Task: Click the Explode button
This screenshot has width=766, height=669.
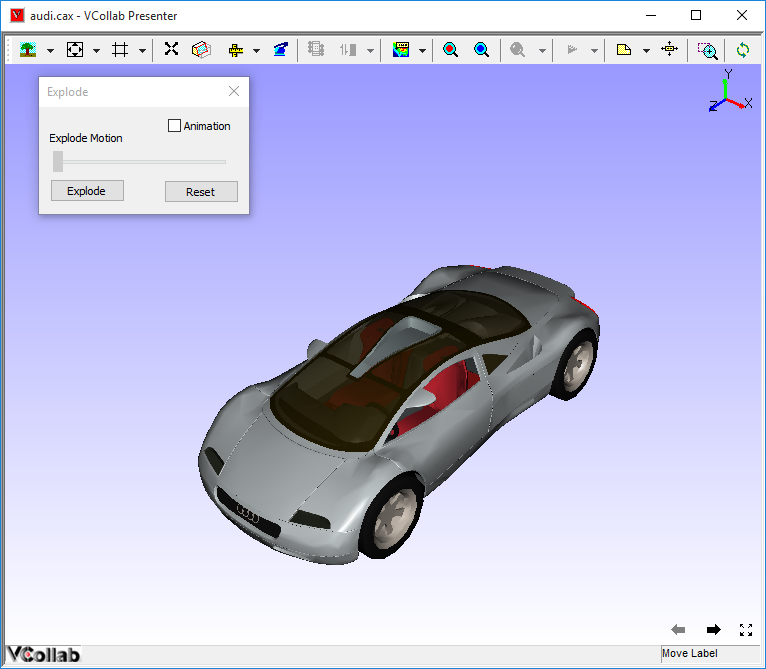Action: (87, 191)
